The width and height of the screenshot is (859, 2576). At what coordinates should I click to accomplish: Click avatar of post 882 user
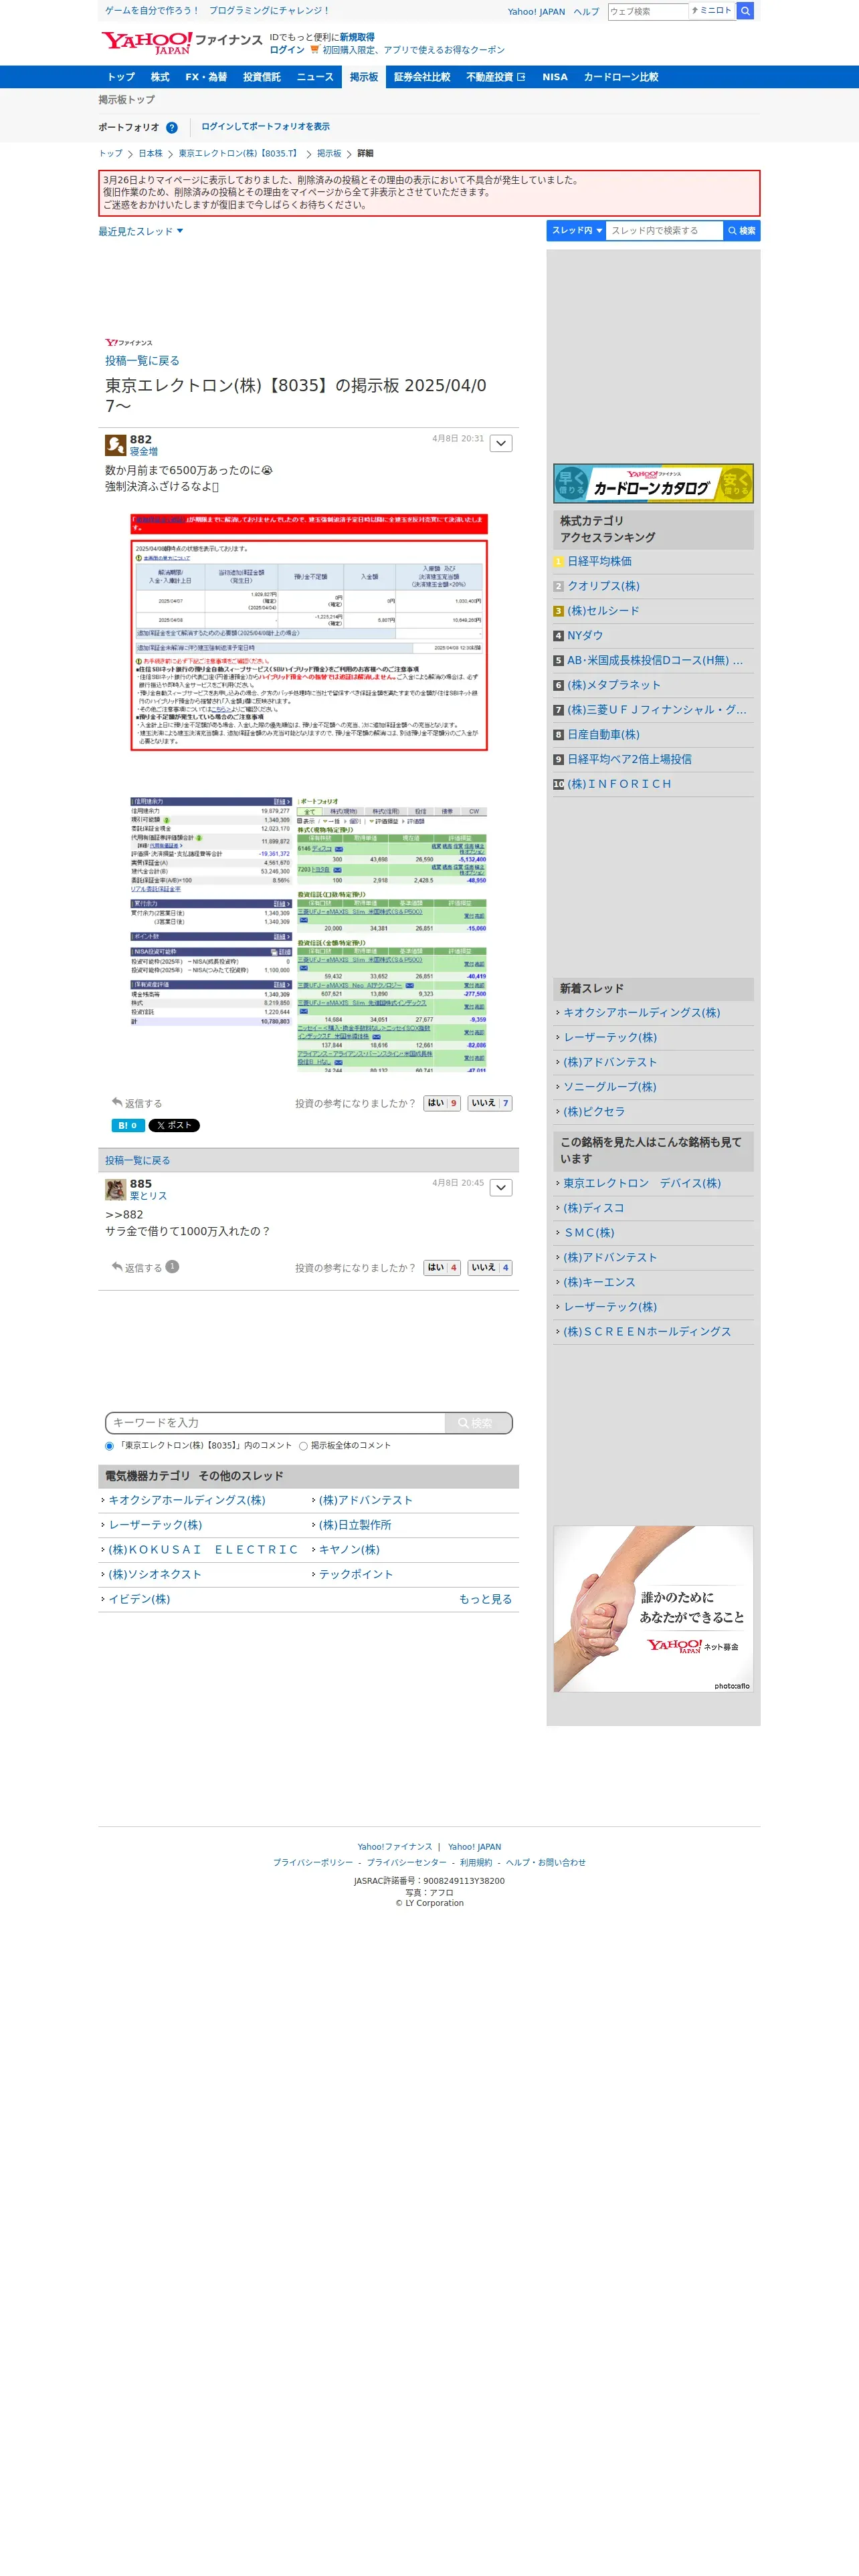click(115, 445)
